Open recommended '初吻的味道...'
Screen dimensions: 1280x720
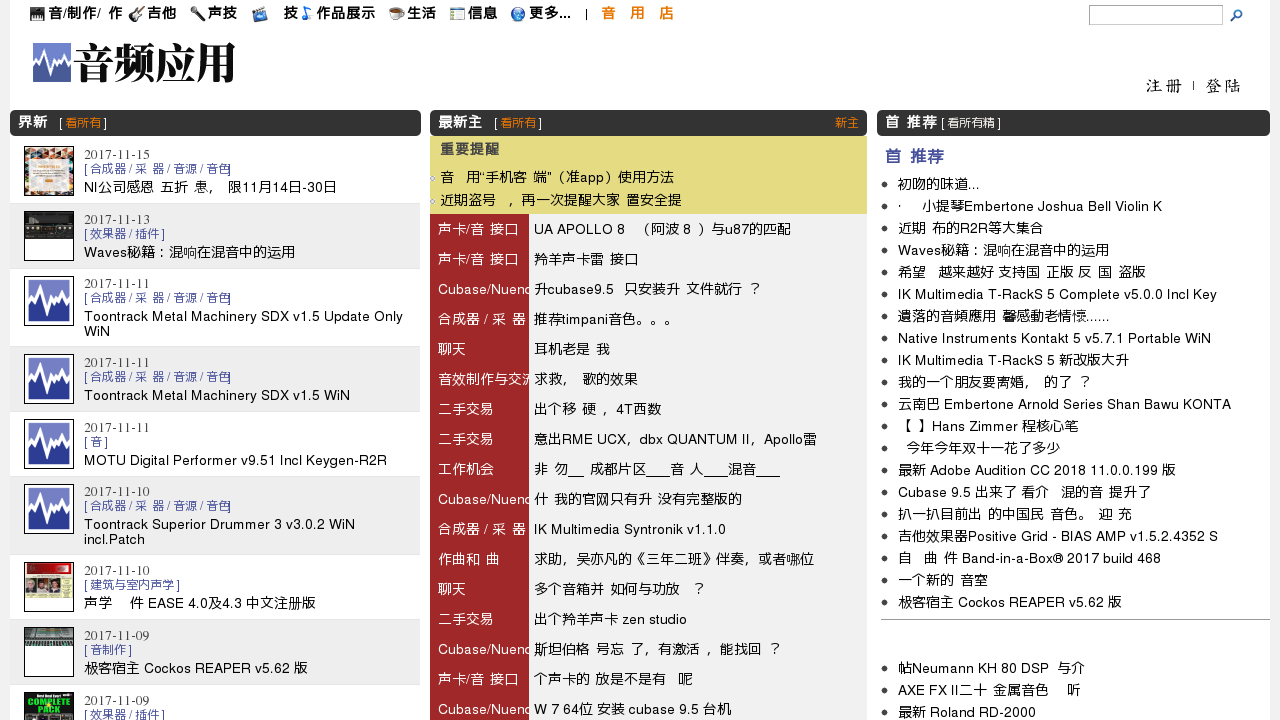click(938, 184)
